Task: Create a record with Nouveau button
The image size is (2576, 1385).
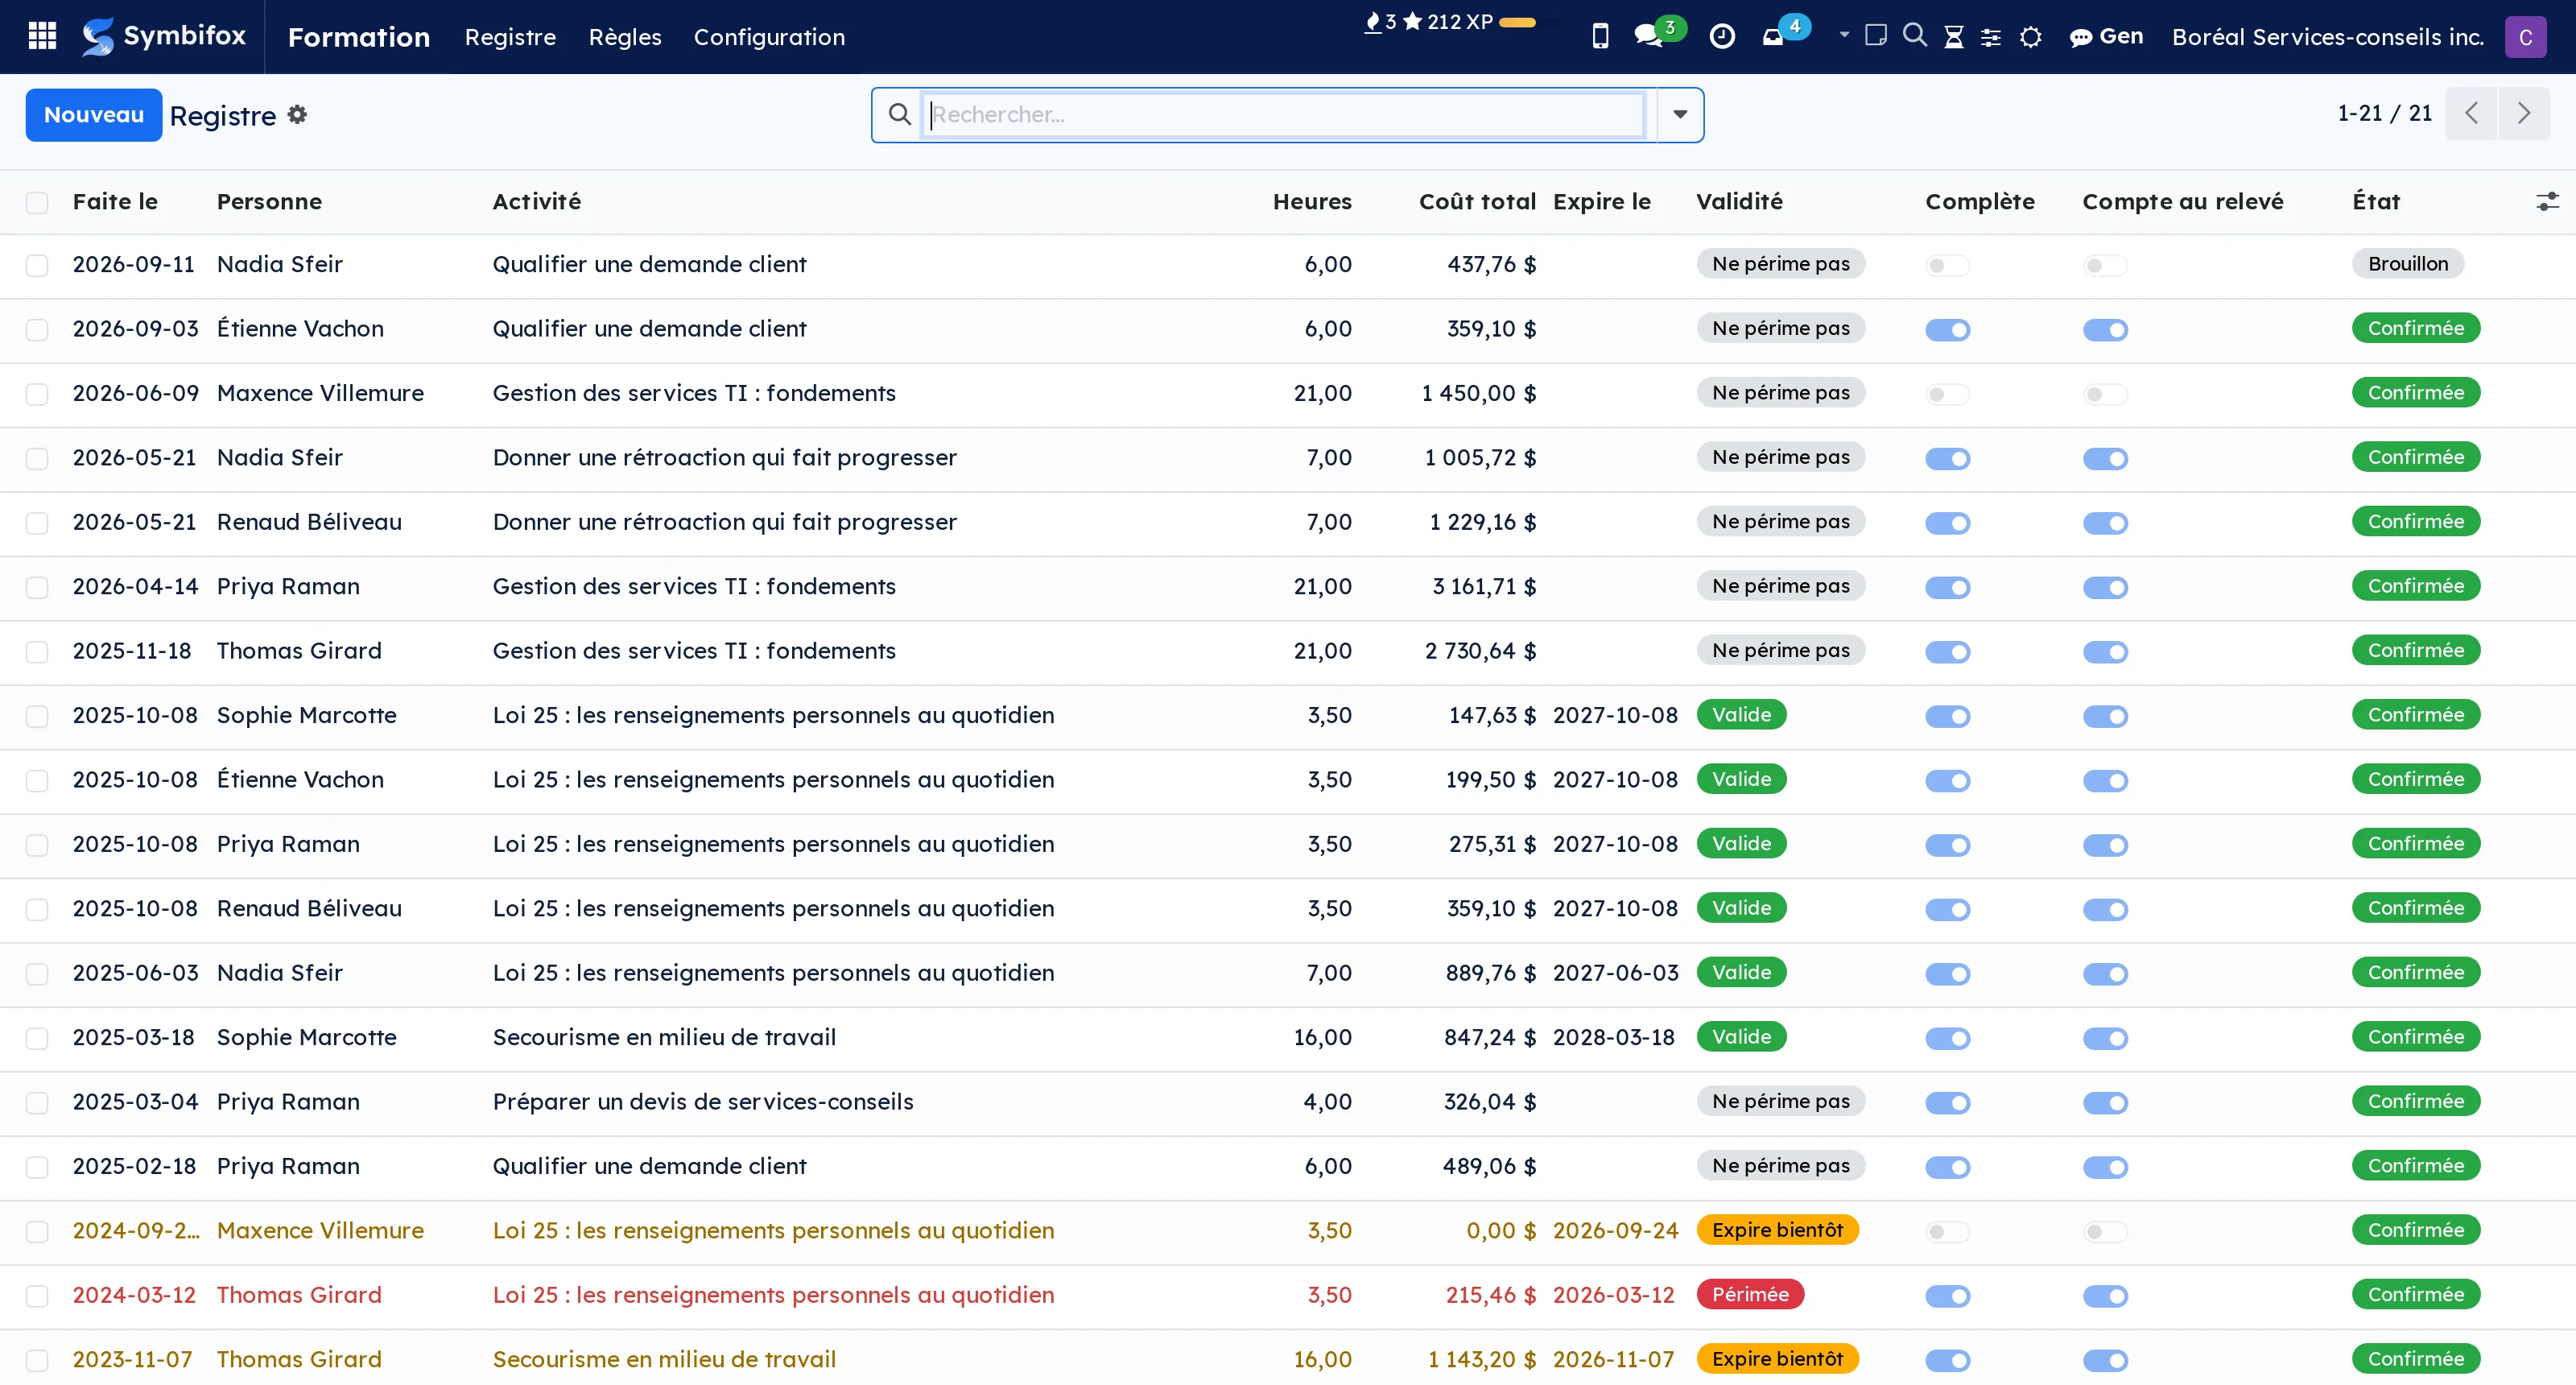Action: tap(94, 114)
